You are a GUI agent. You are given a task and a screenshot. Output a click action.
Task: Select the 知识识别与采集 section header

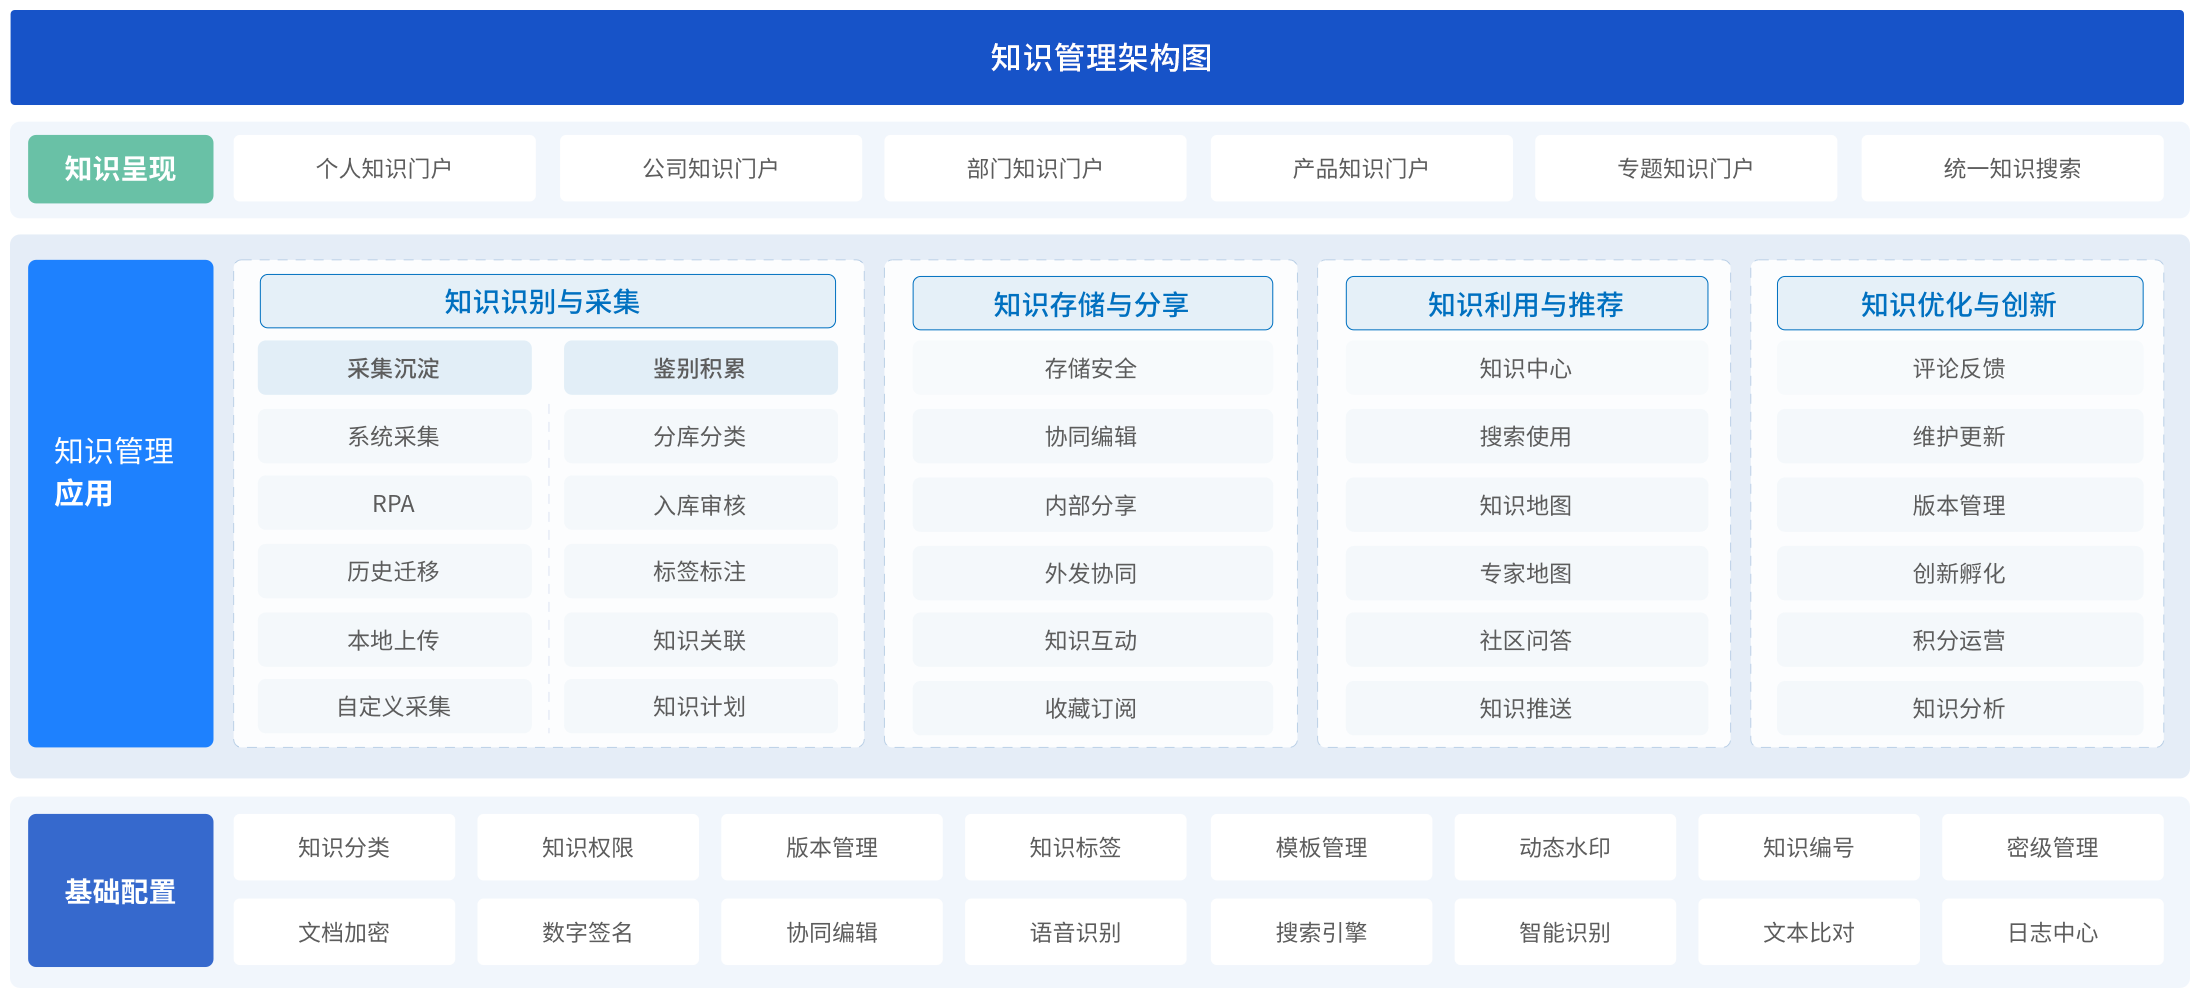[x=547, y=301]
